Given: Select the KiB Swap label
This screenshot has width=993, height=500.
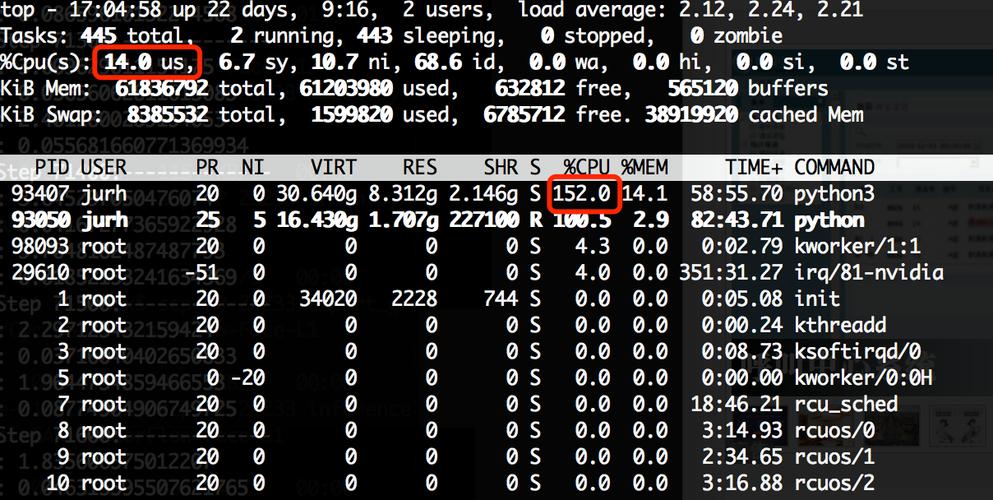Looking at the screenshot, I should (51, 115).
